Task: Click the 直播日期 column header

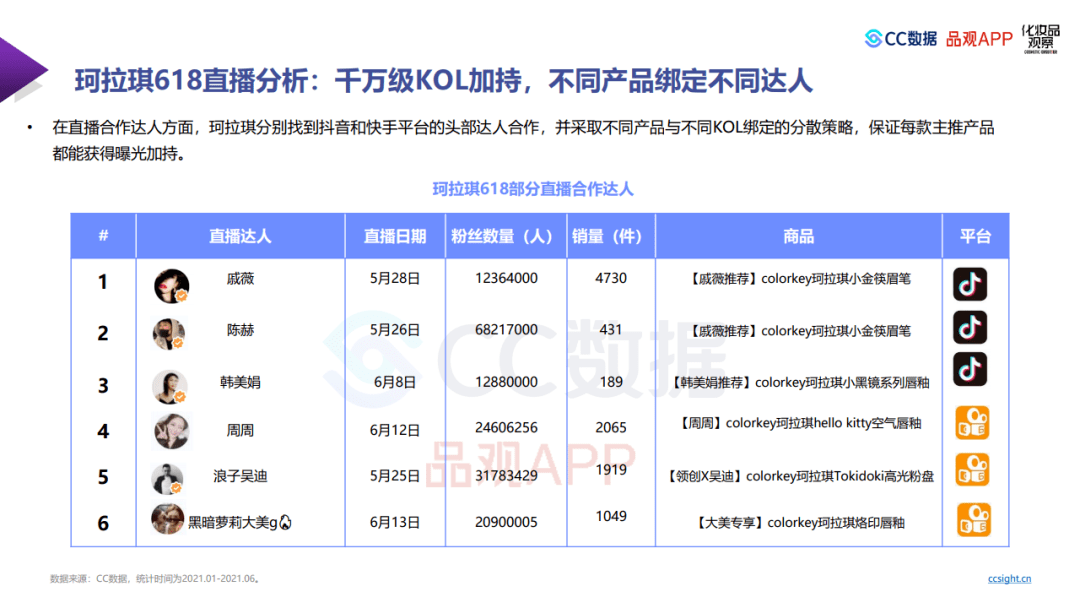Action: 395,237
